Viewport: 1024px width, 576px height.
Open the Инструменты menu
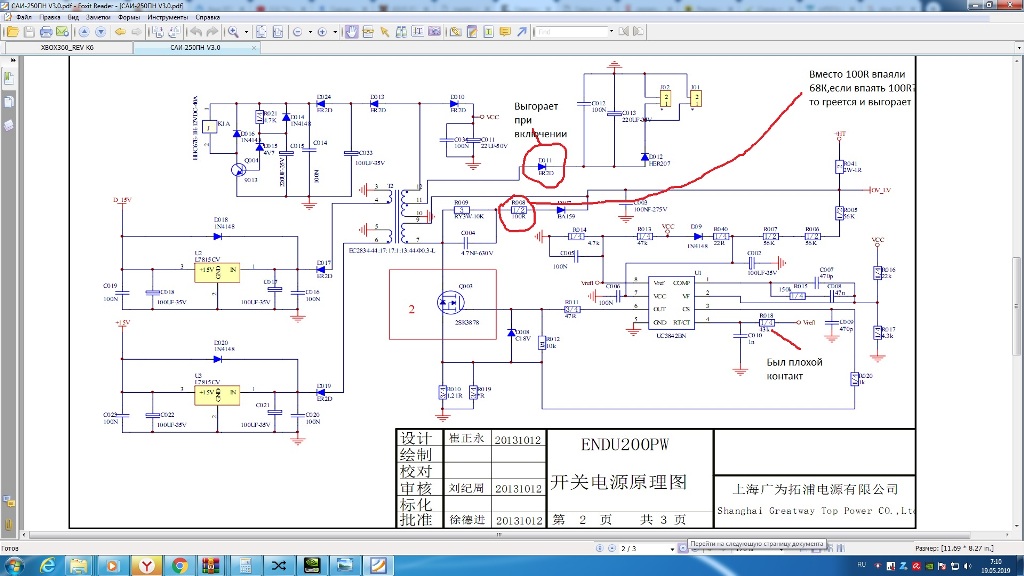166,17
